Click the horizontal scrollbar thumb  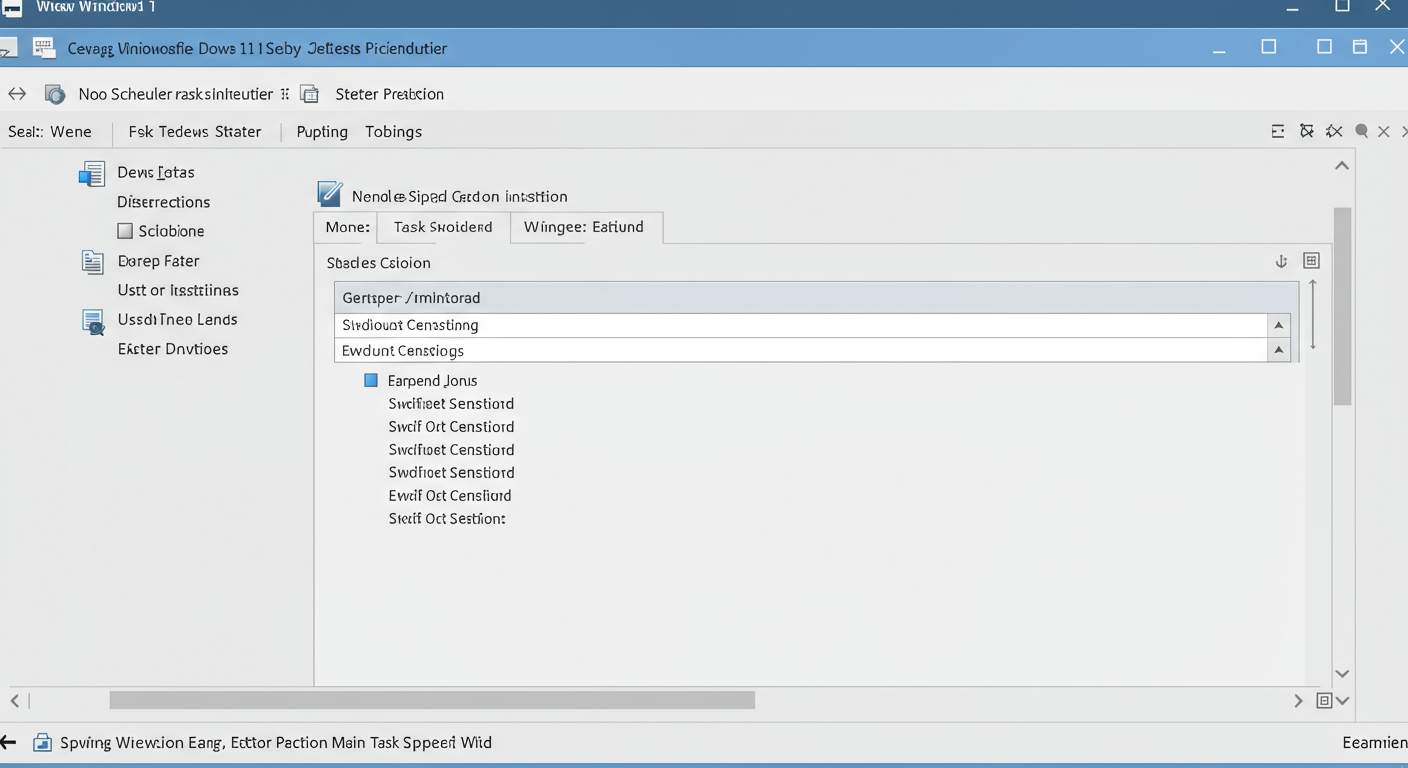[x=432, y=701]
